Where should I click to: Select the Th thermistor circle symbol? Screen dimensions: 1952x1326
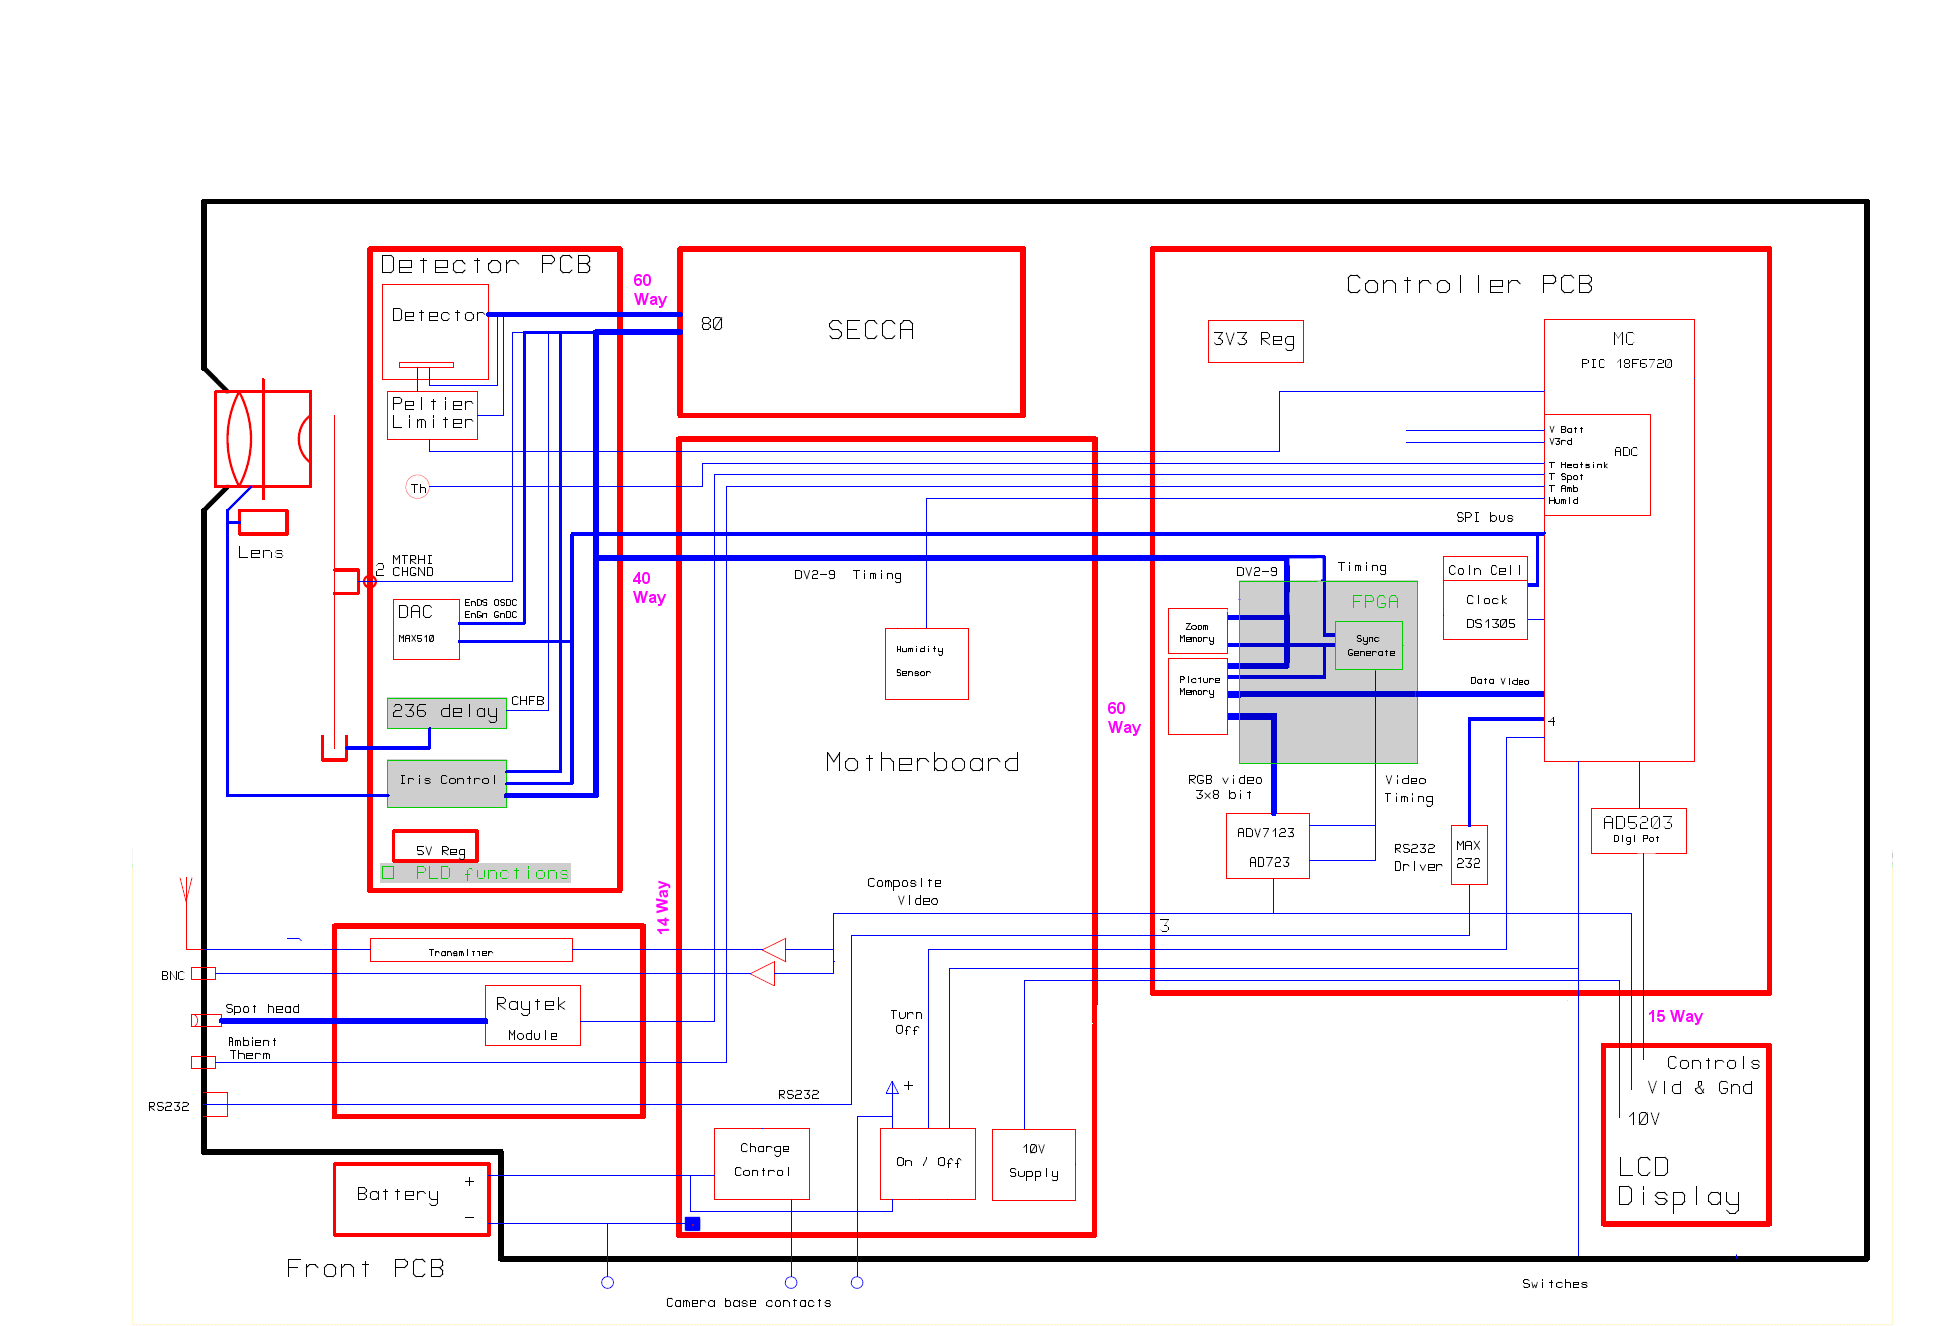[418, 488]
